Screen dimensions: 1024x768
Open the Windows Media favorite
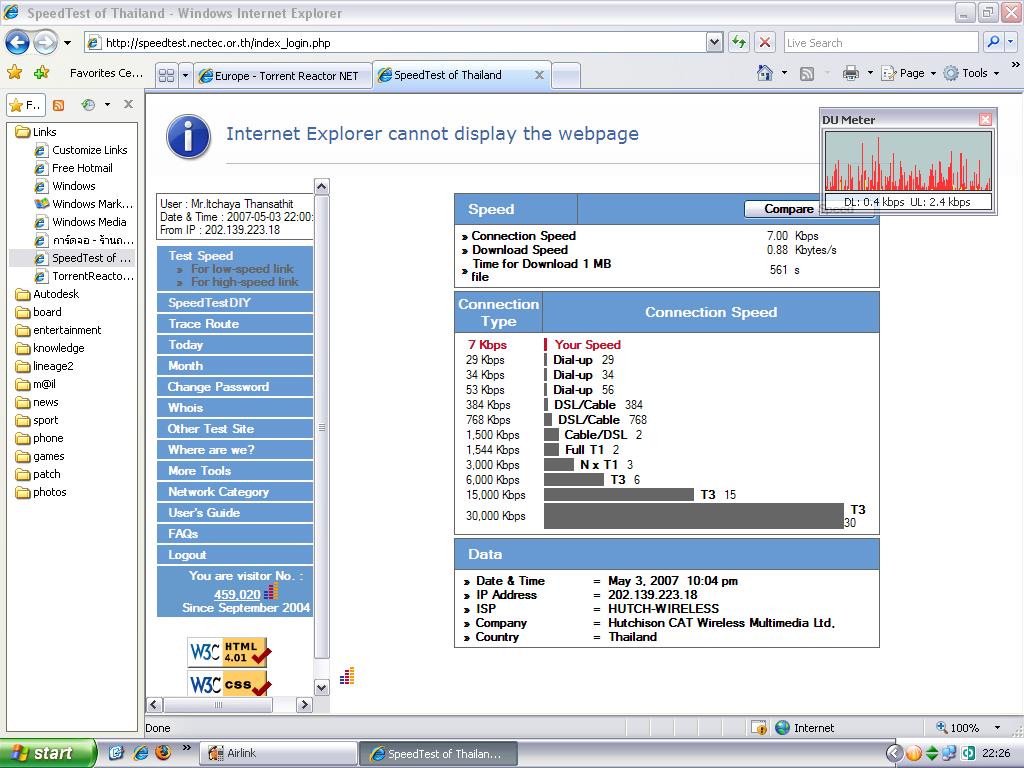point(80,222)
